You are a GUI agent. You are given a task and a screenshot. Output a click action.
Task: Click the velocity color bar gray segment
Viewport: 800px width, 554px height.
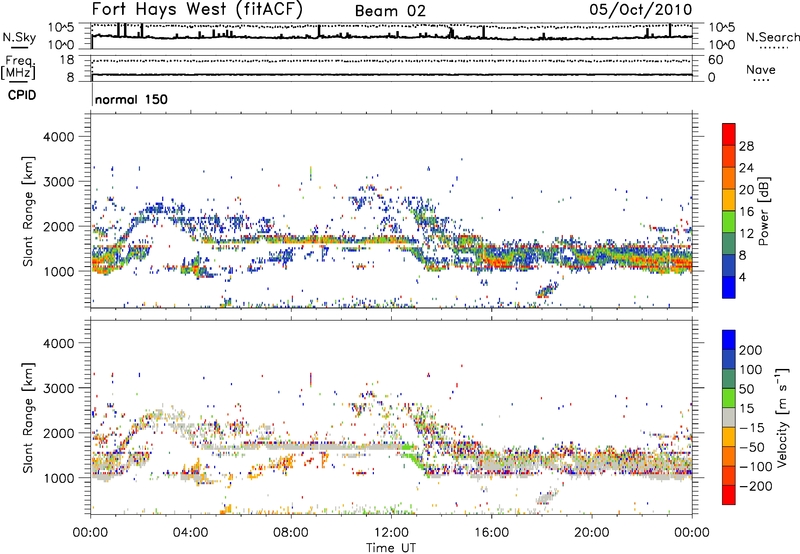729,417
